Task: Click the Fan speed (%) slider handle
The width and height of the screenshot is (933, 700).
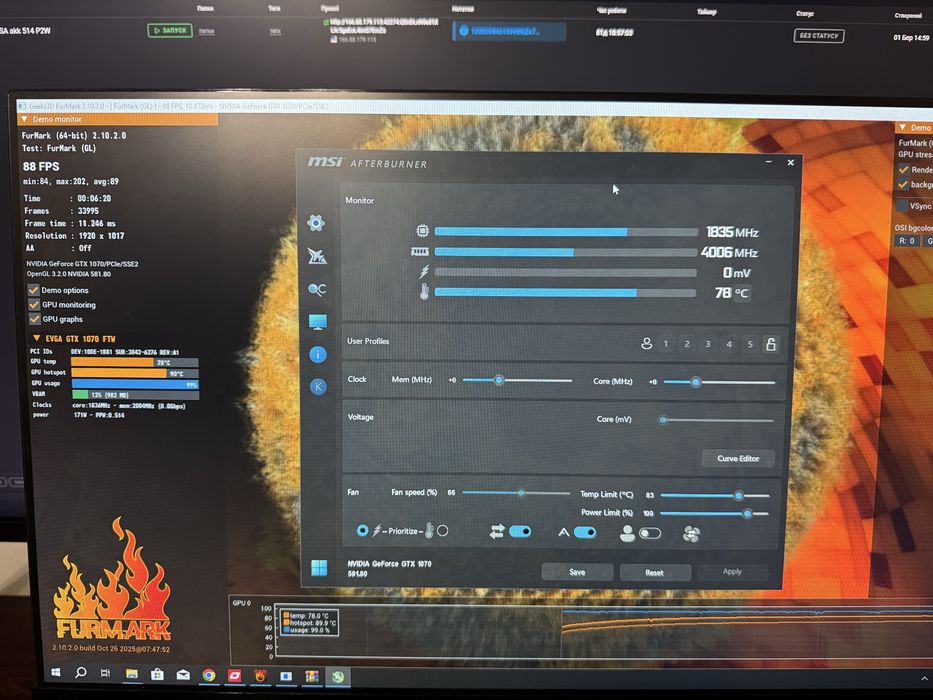Action: tap(521, 493)
